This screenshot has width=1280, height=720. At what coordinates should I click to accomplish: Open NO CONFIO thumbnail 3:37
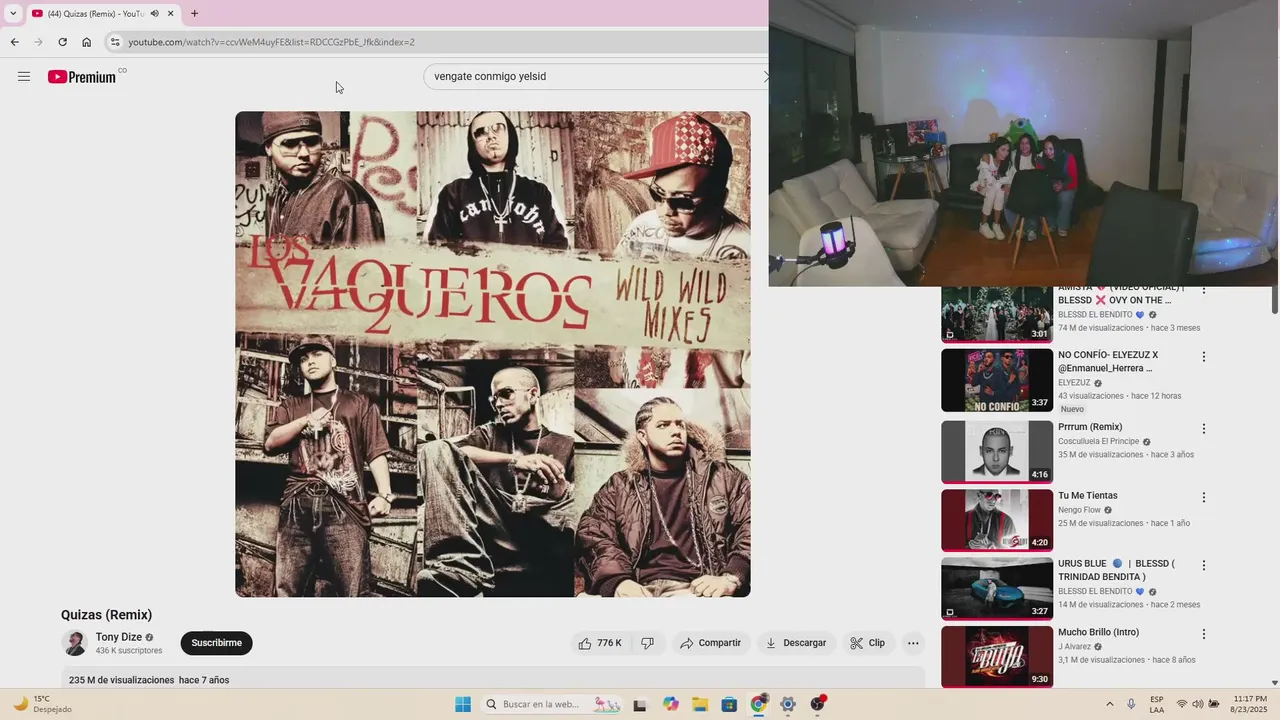tap(997, 380)
